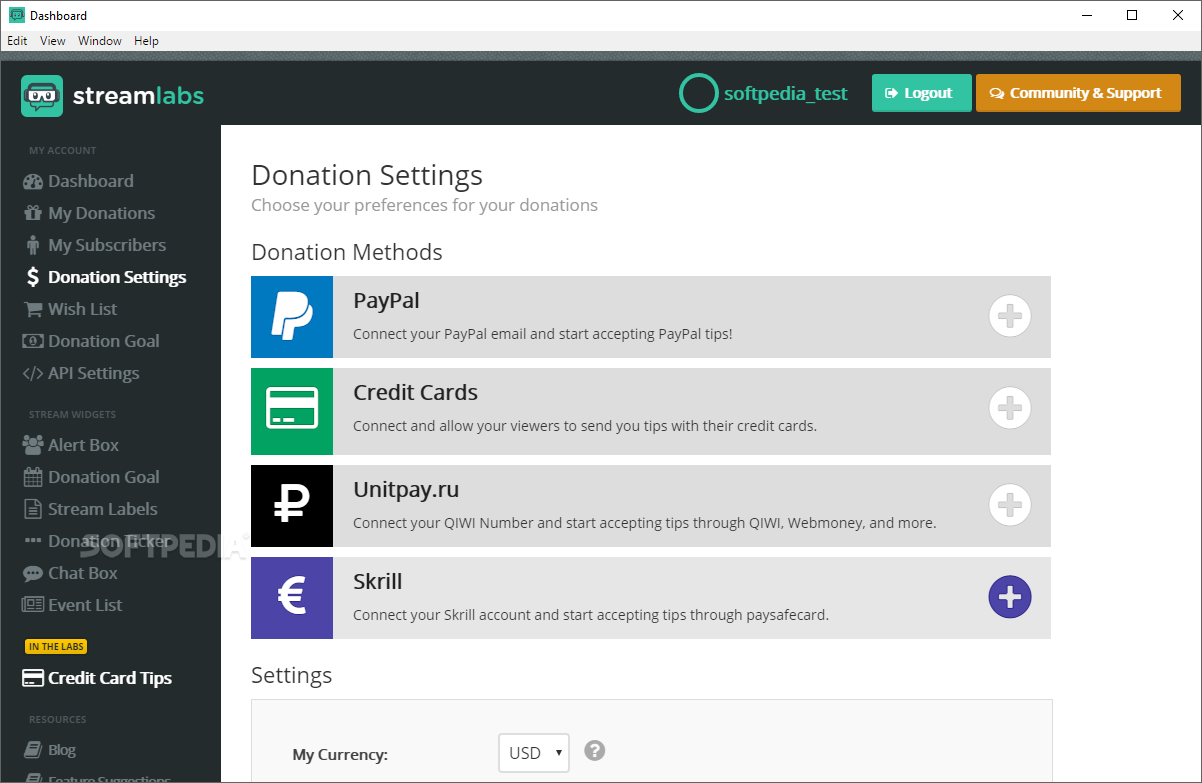This screenshot has width=1202, height=783.
Task: Open Donation Goal under My Account
Action: click(91, 341)
